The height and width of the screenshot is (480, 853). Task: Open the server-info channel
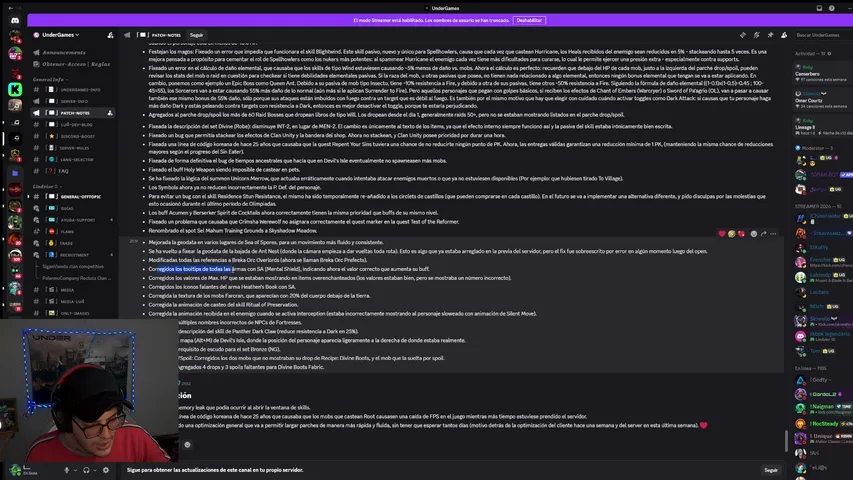point(75,101)
